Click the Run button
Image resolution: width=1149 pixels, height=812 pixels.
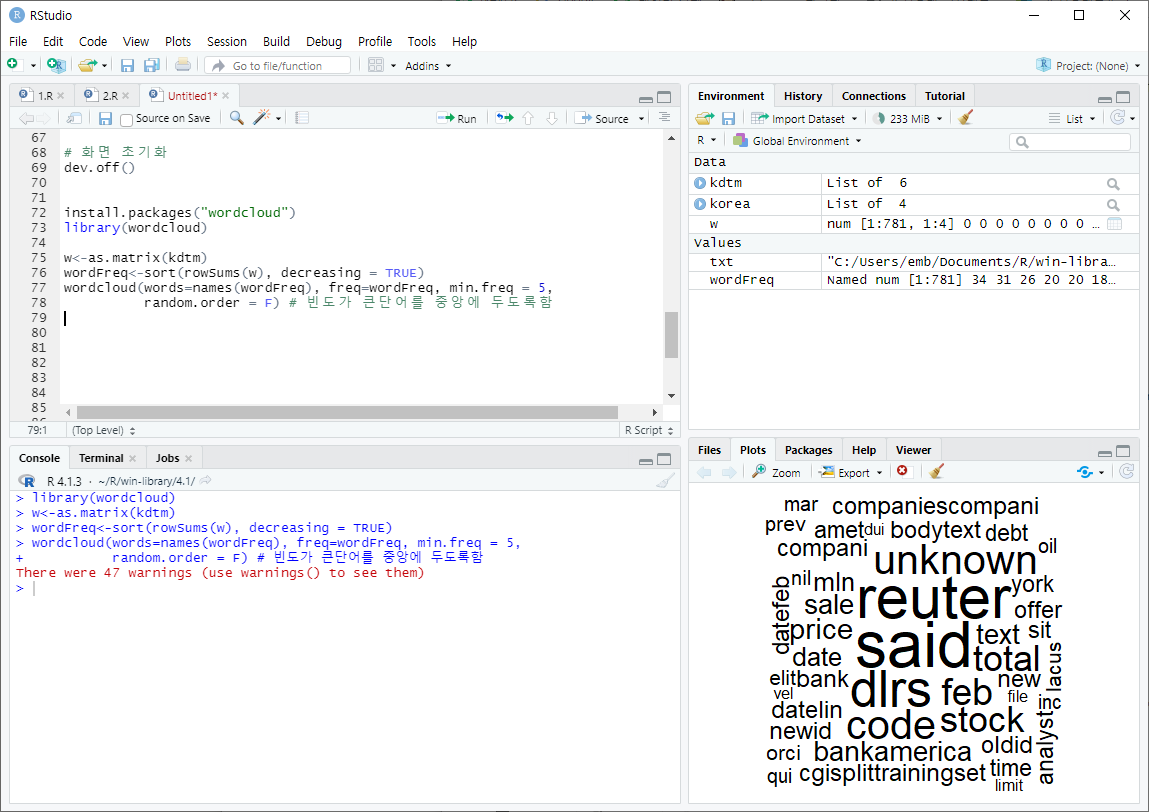point(457,119)
